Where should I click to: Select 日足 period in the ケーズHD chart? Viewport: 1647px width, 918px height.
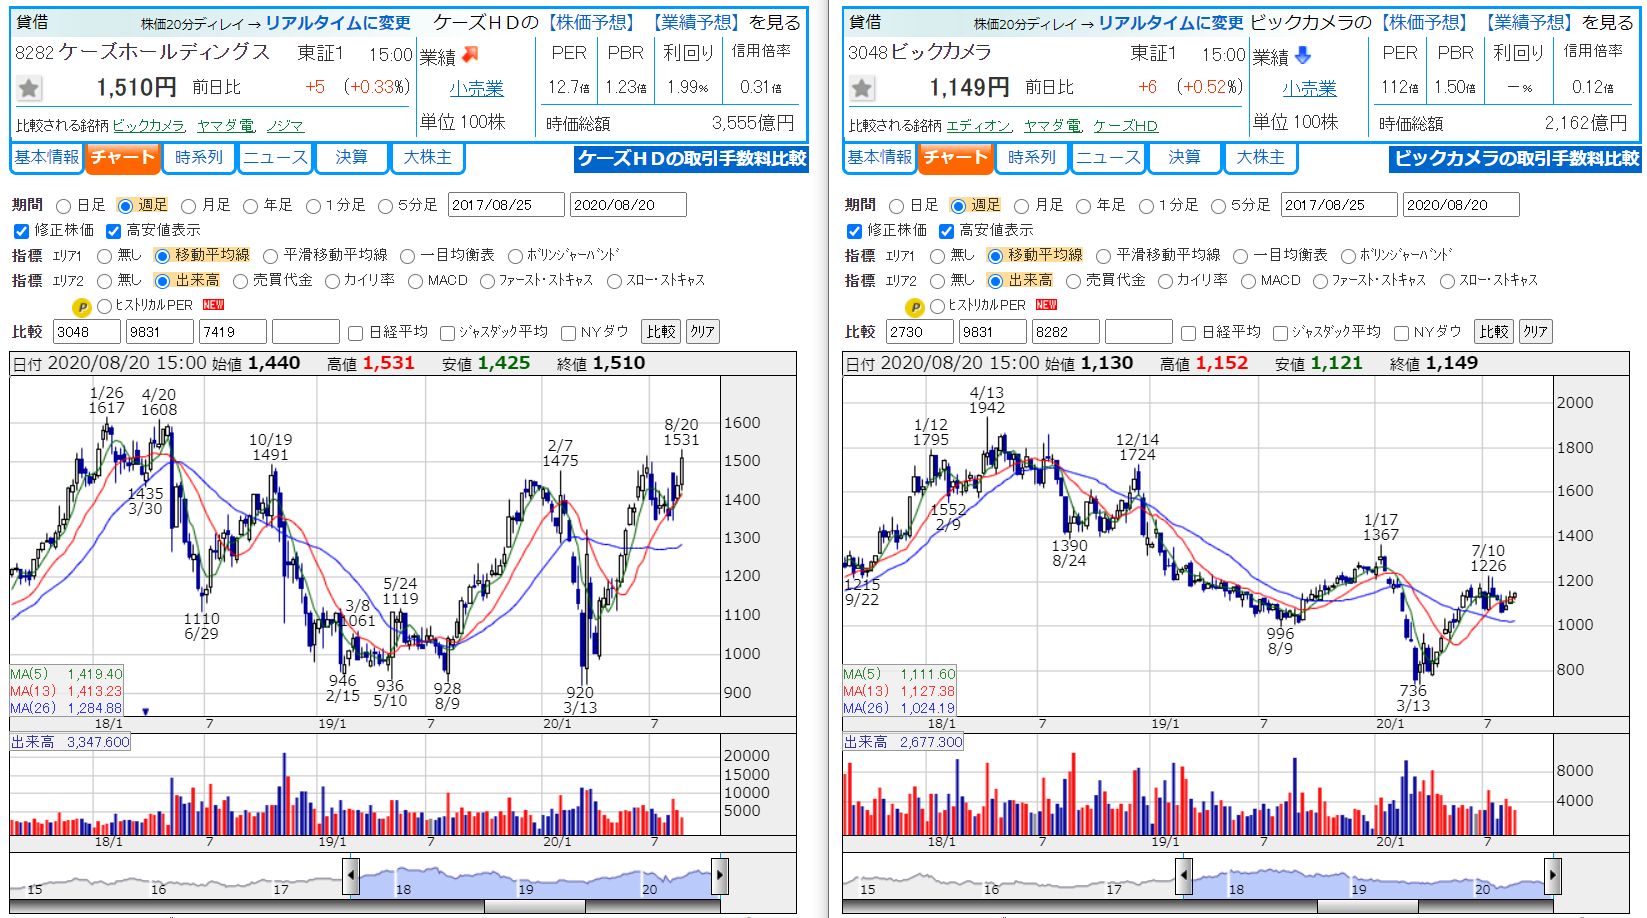[x=64, y=206]
